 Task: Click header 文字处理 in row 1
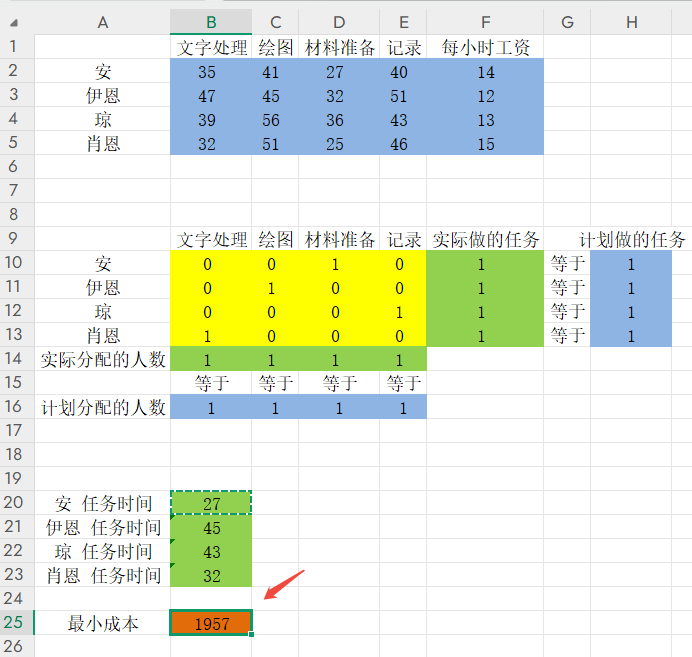click(212, 47)
